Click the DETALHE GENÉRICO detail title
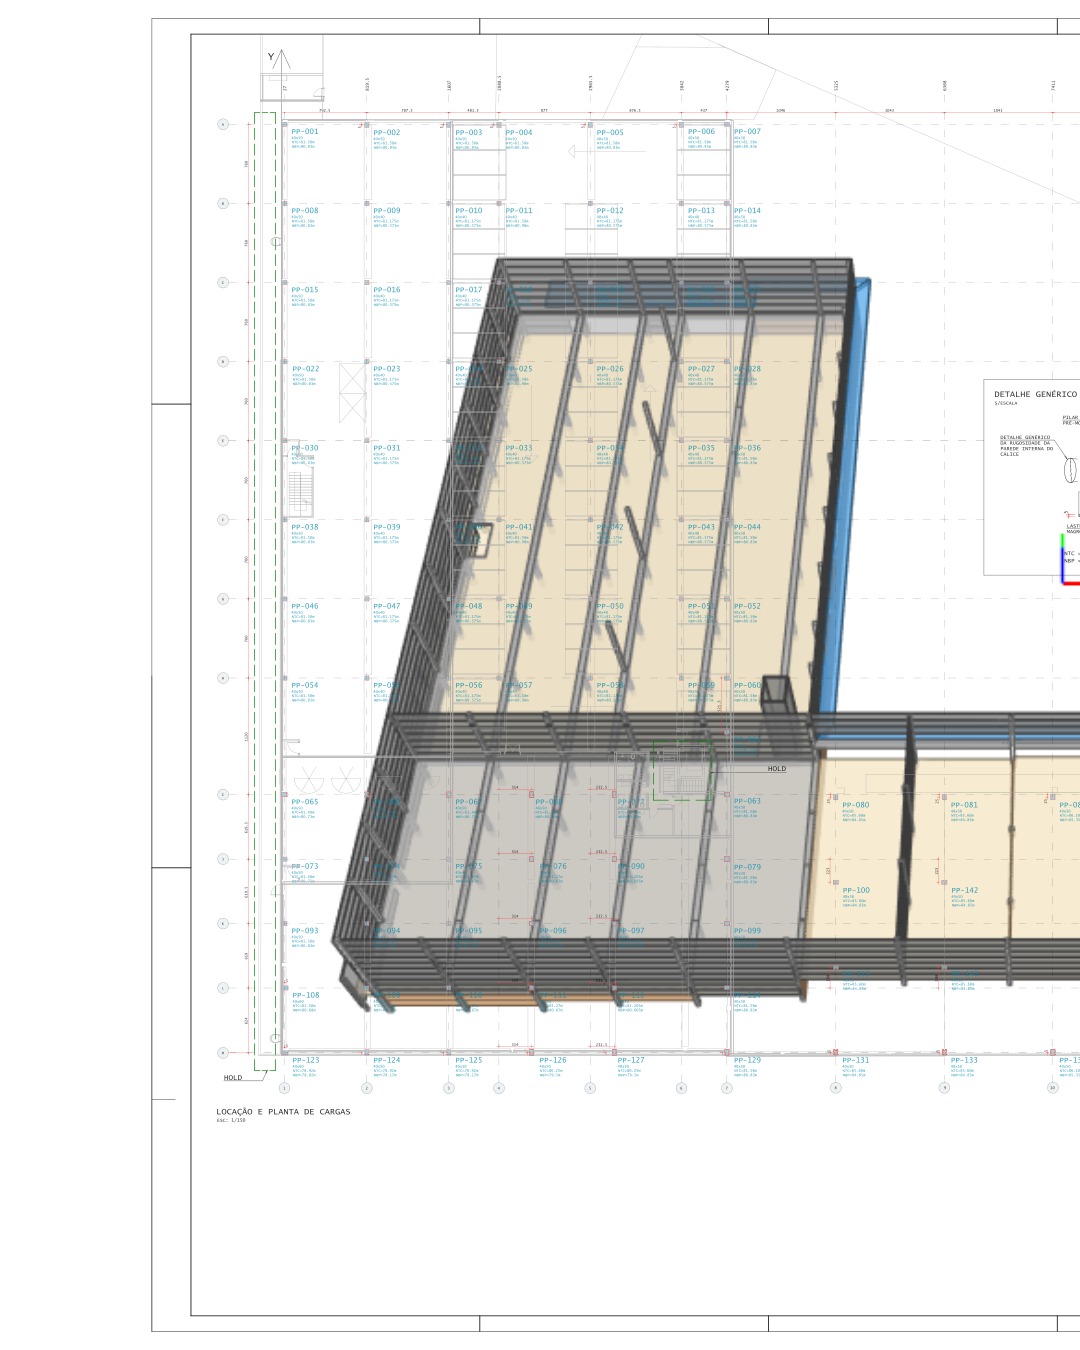1080x1350 pixels. click(1037, 394)
